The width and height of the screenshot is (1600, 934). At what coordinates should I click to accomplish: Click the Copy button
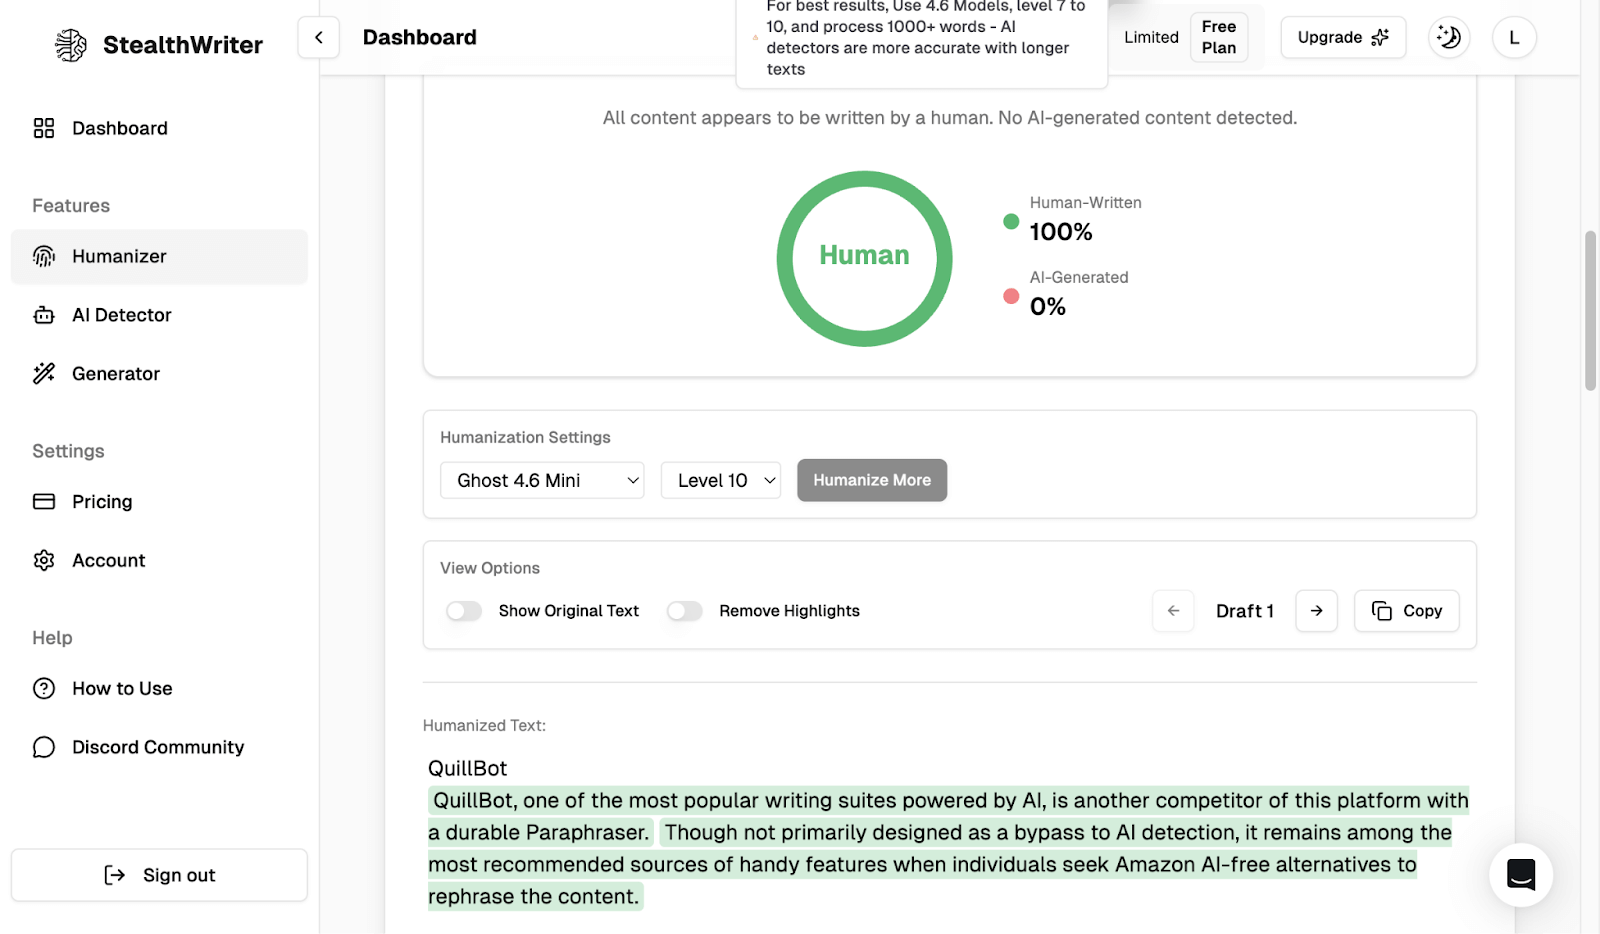tap(1407, 611)
